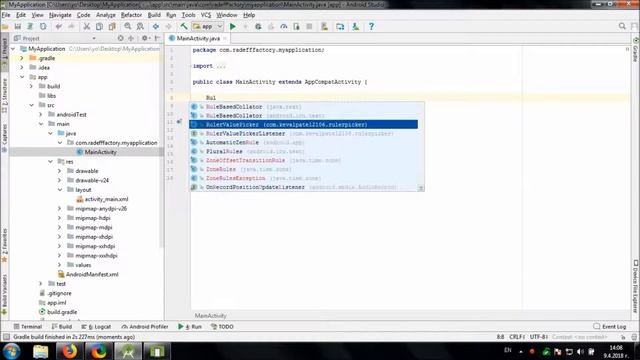
Task: Expand the .gradle folder
Action: pyautogui.click(x=22, y=58)
